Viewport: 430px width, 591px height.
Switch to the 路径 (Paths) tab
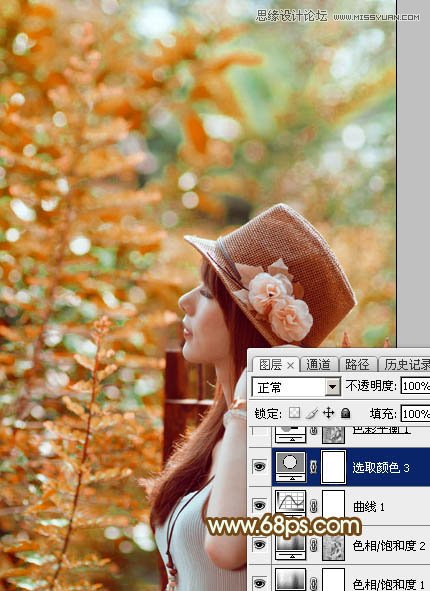357,364
